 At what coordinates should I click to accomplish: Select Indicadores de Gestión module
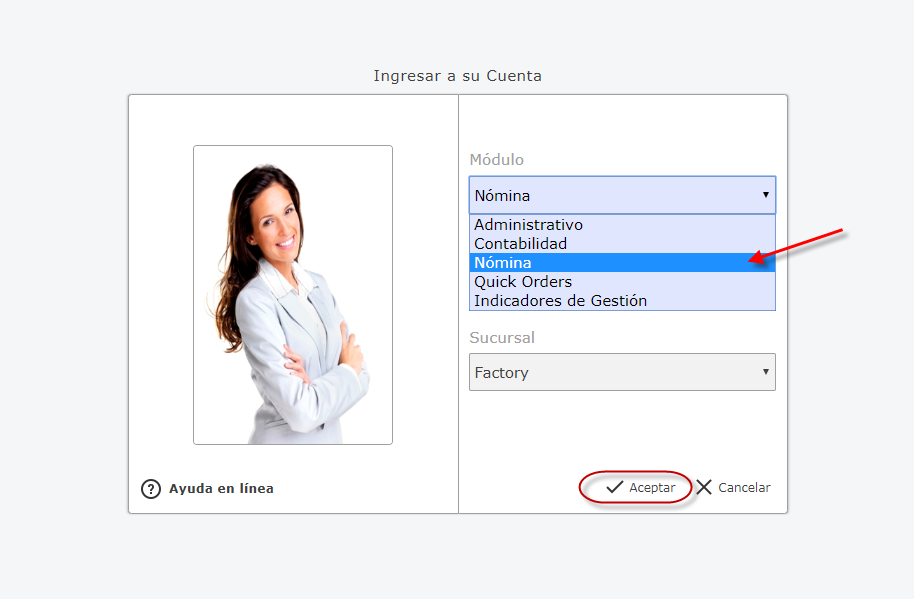(560, 301)
